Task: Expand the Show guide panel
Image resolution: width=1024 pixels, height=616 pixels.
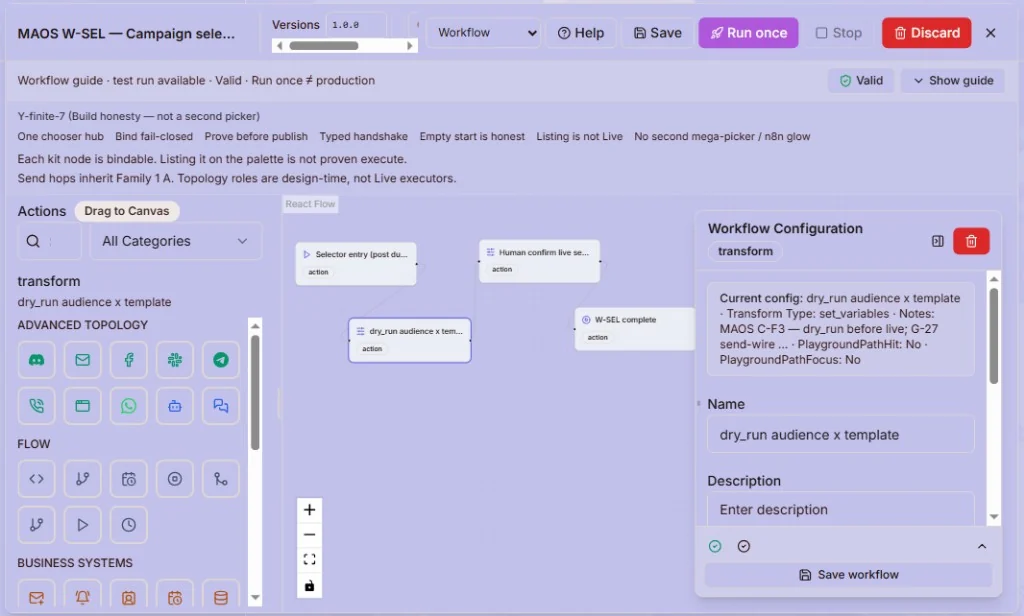Action: click(953, 80)
